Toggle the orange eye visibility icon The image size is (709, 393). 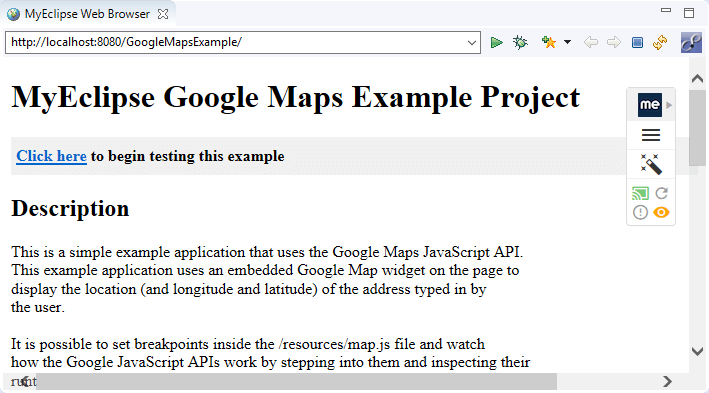tap(661, 212)
